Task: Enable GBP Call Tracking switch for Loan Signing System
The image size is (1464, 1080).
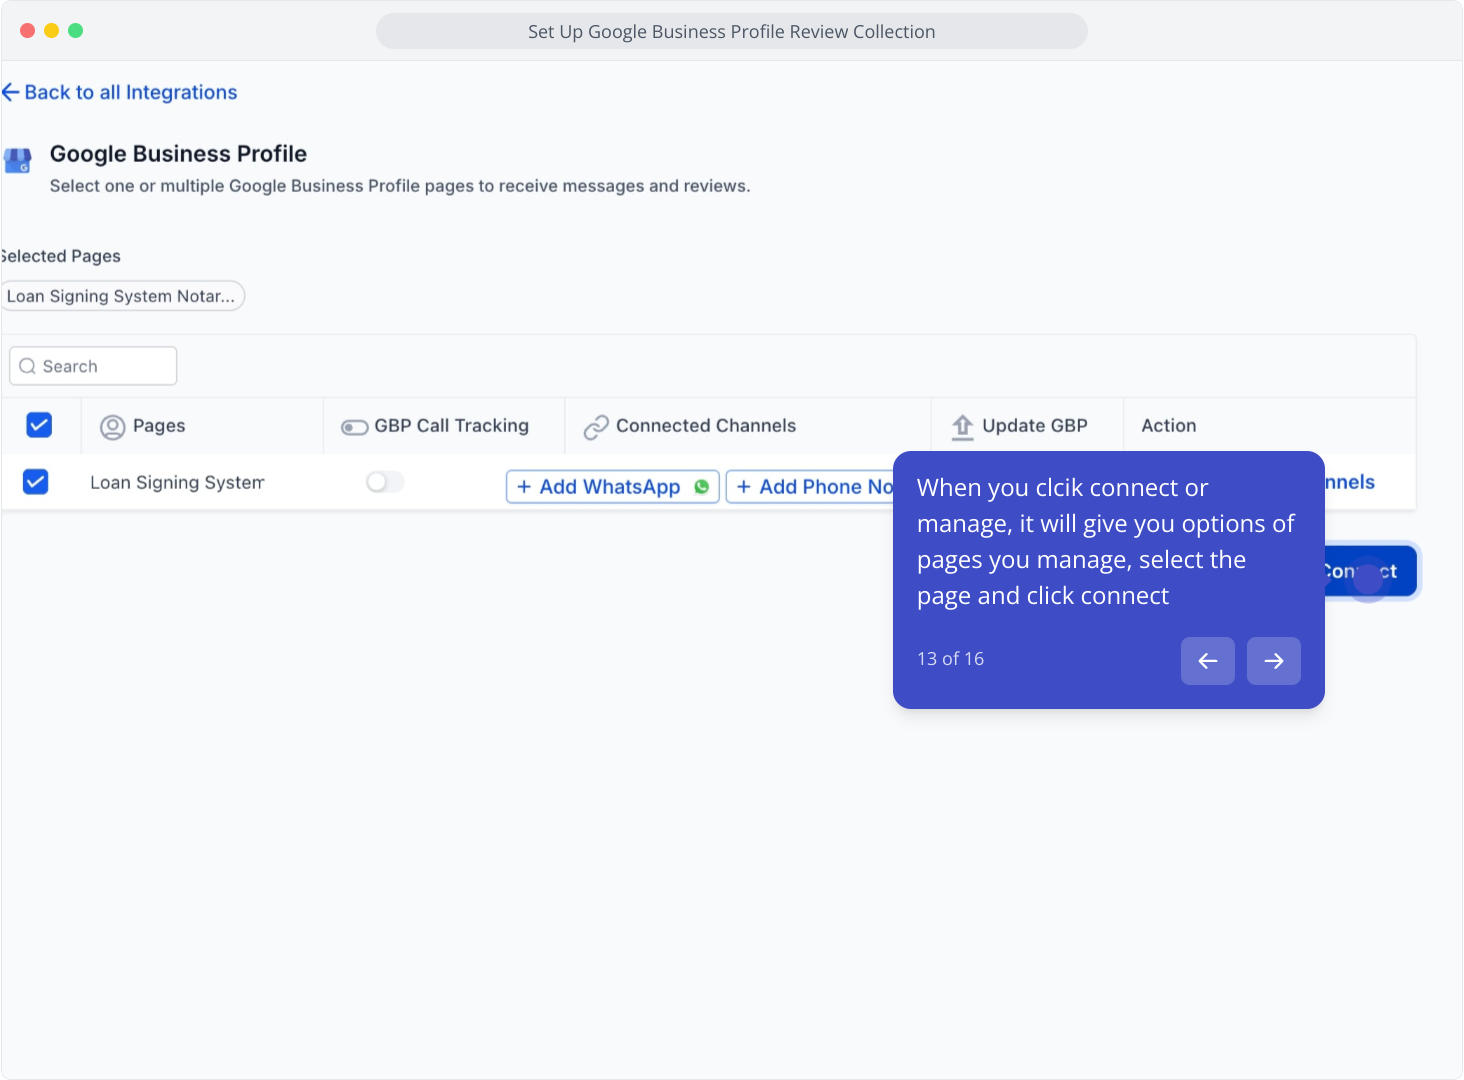Action: click(385, 482)
